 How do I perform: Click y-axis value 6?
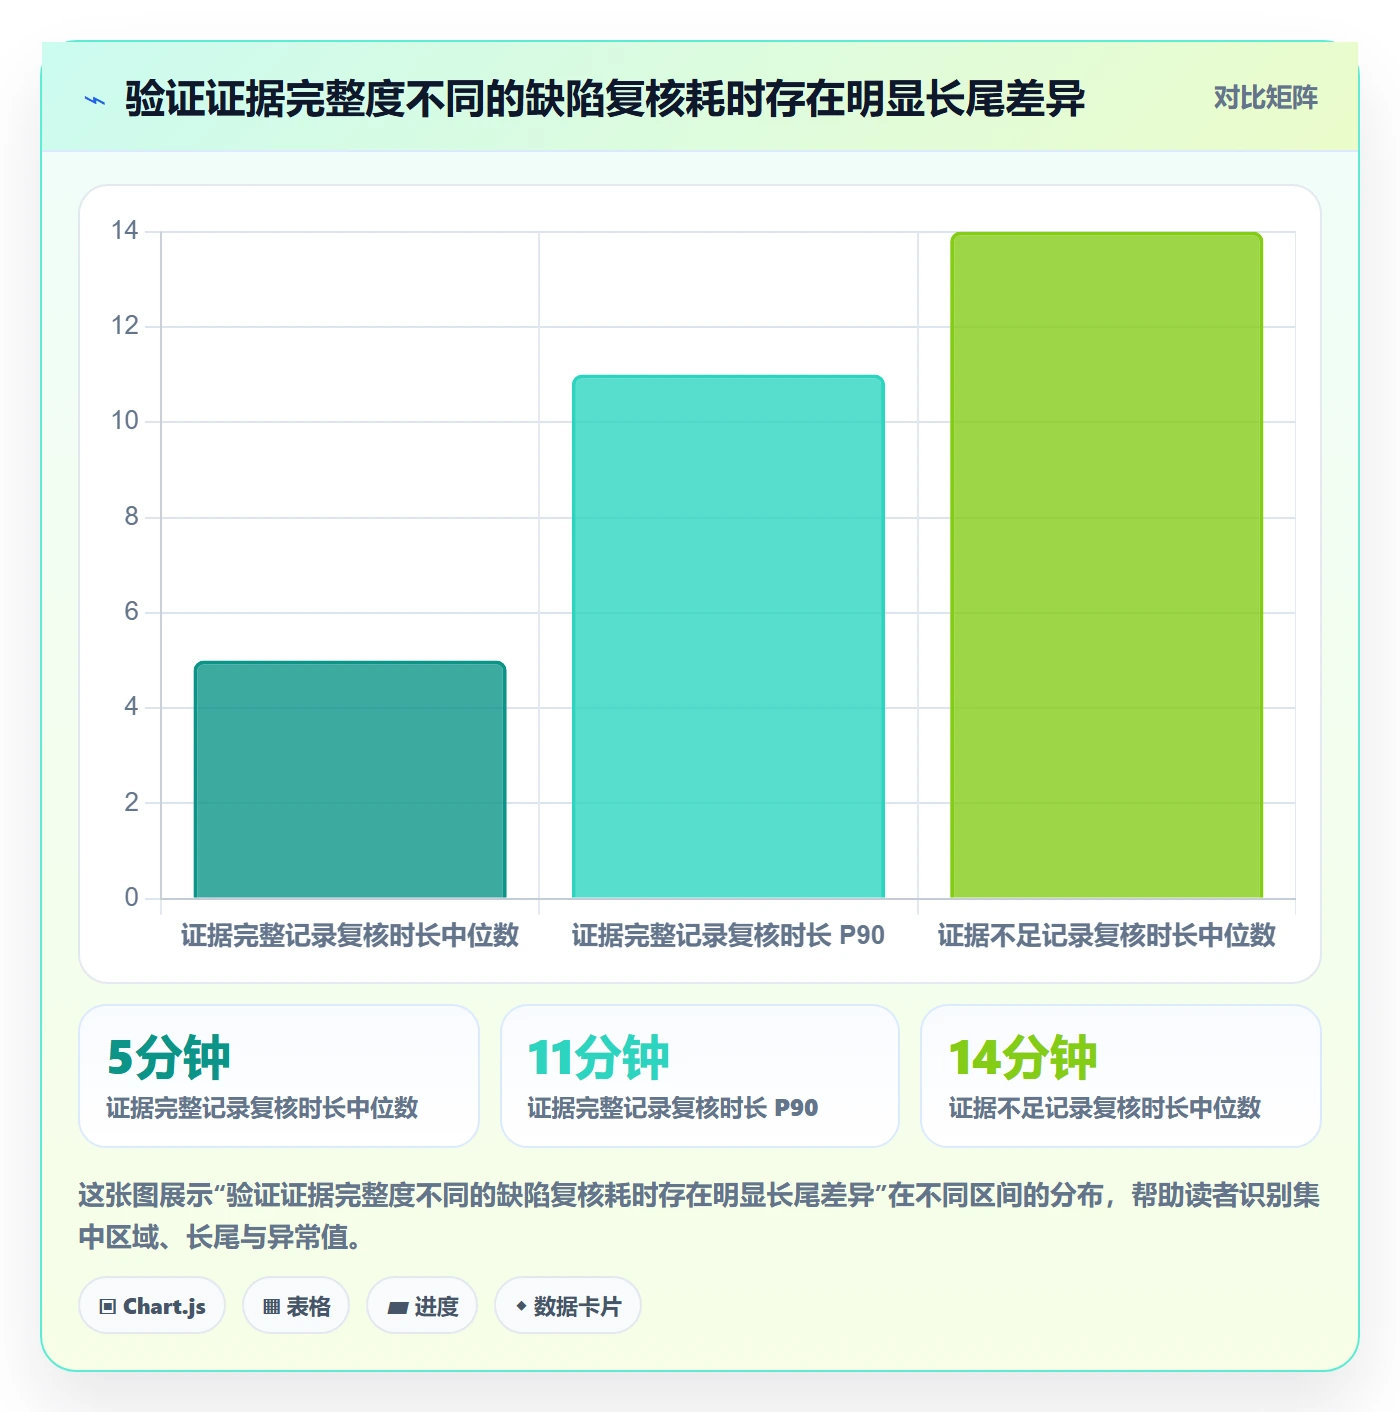click(x=131, y=612)
